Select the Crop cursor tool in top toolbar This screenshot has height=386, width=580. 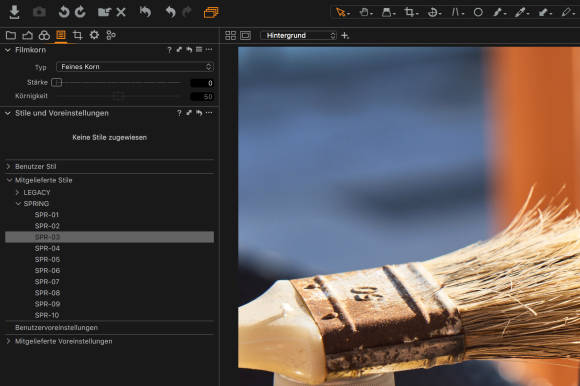(411, 13)
